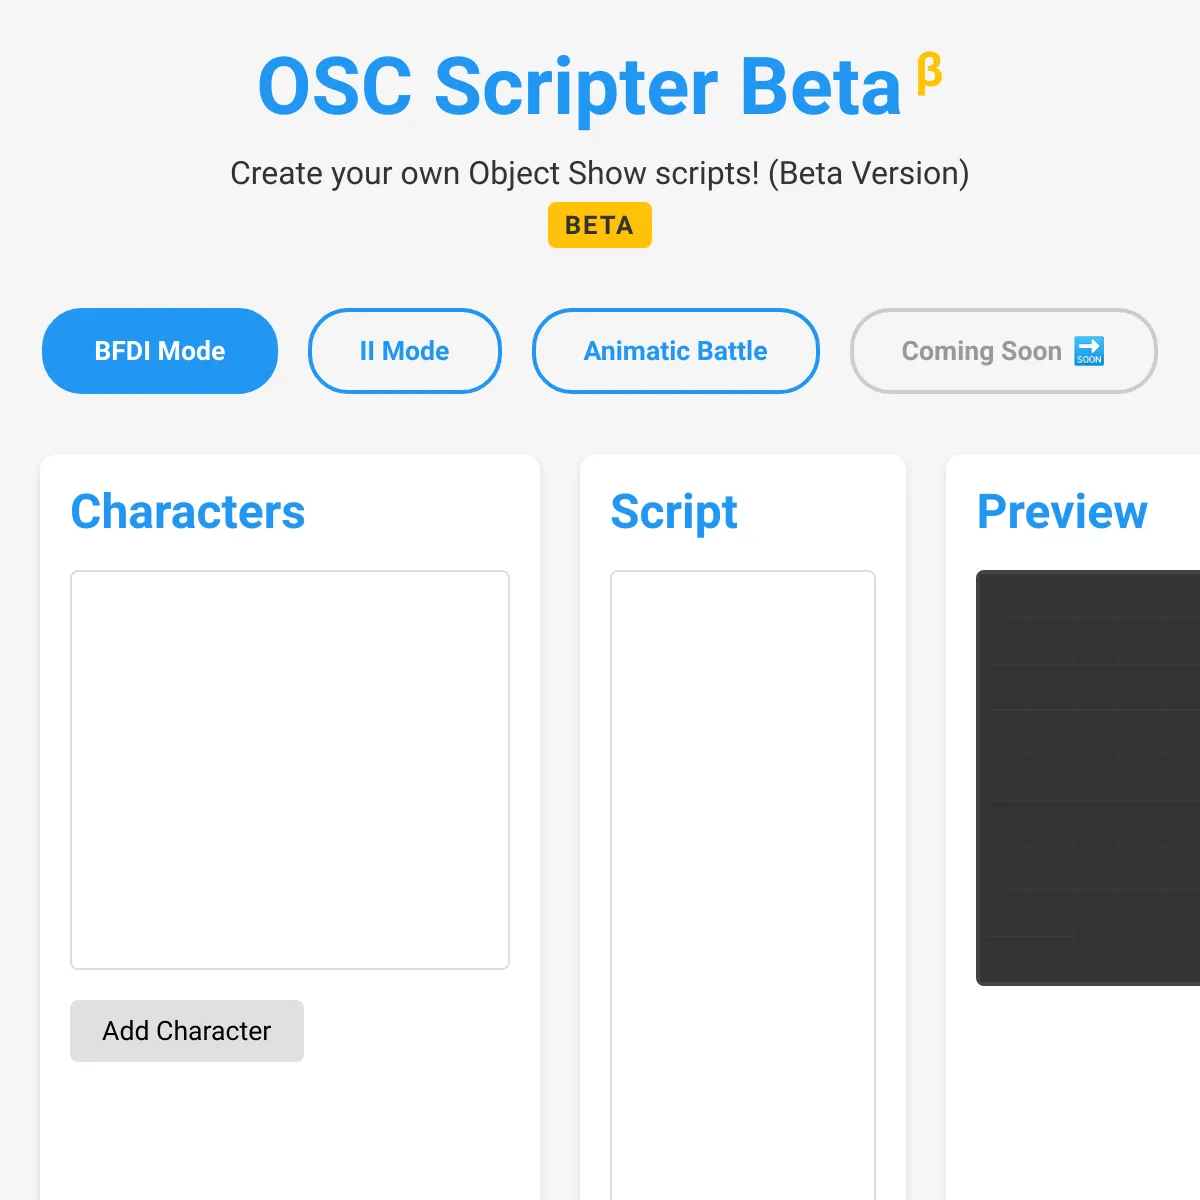Click the Coming Soon mode button
Image resolution: width=1200 pixels, height=1200 pixels.
coord(1004,351)
